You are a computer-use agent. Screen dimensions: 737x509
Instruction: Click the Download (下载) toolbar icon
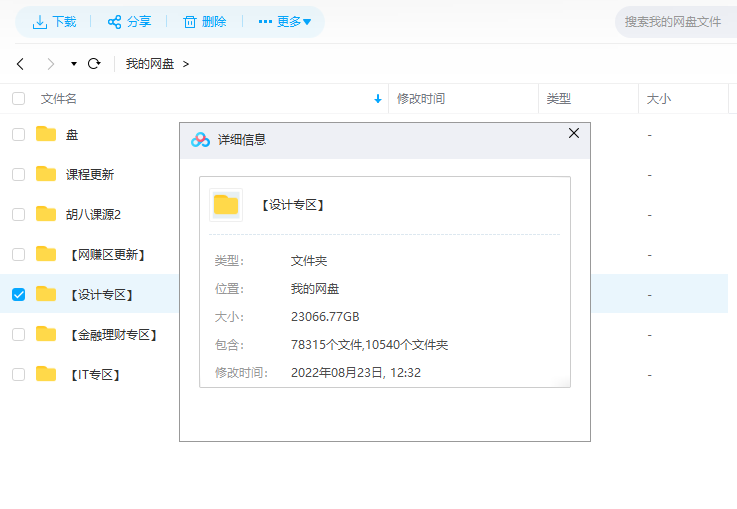[x=40, y=21]
